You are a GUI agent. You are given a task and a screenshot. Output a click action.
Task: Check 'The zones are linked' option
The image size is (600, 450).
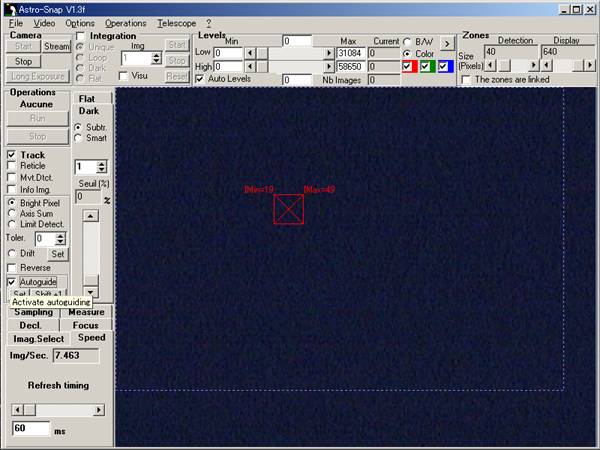click(467, 79)
